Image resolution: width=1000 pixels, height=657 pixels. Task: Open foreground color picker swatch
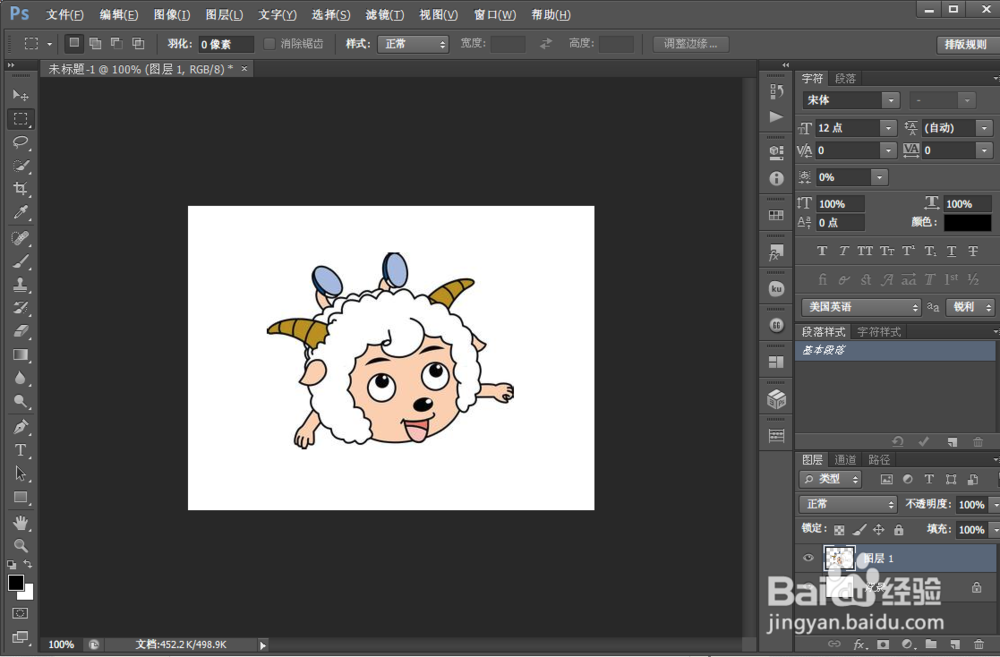pyautogui.click(x=16, y=582)
